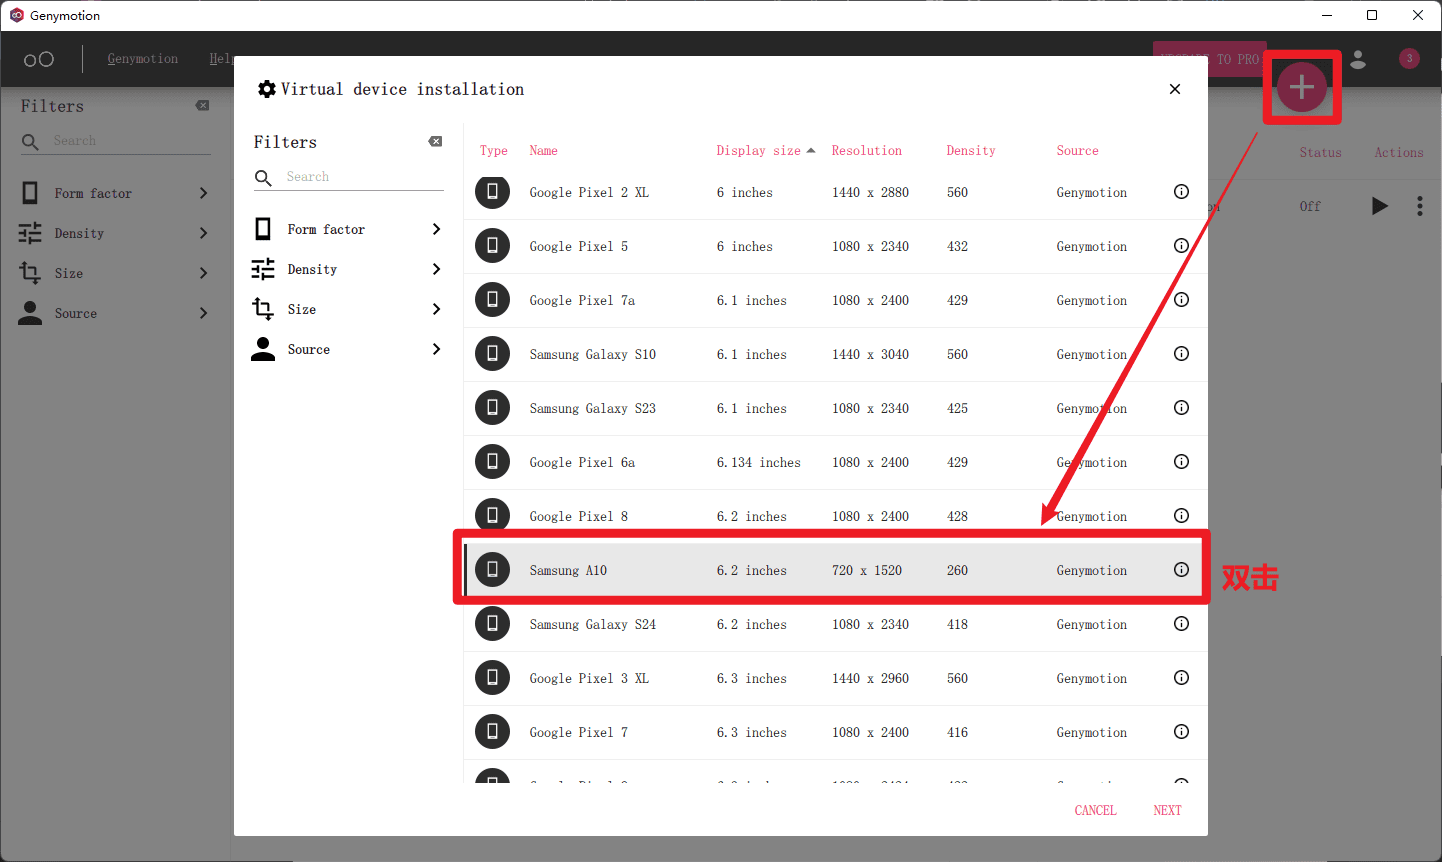Click the clear filters icon in dialog
The image size is (1442, 862).
click(x=435, y=142)
